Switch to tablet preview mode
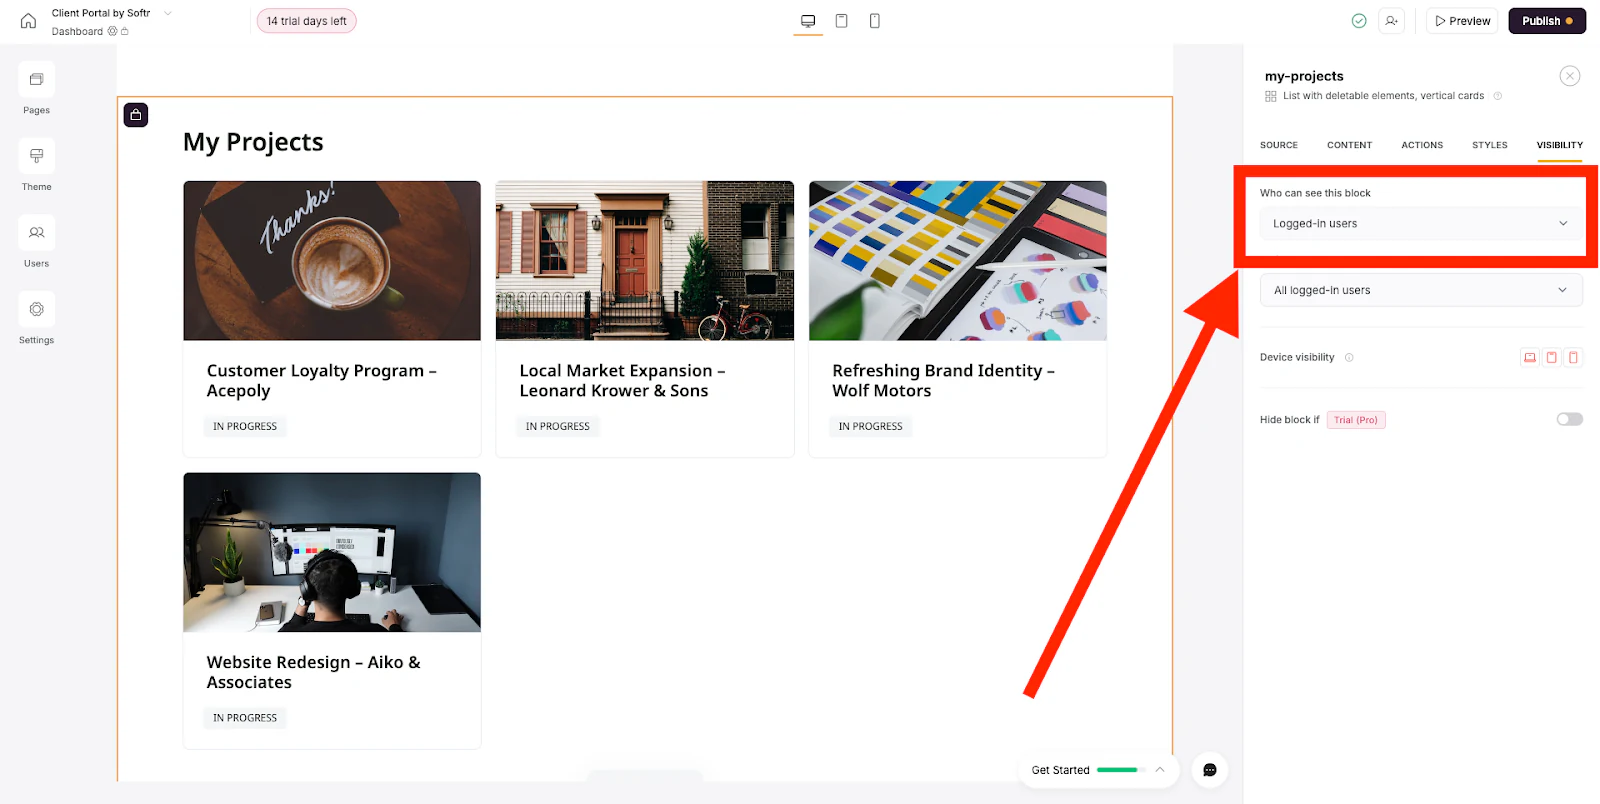The height and width of the screenshot is (804, 1600). point(842,21)
